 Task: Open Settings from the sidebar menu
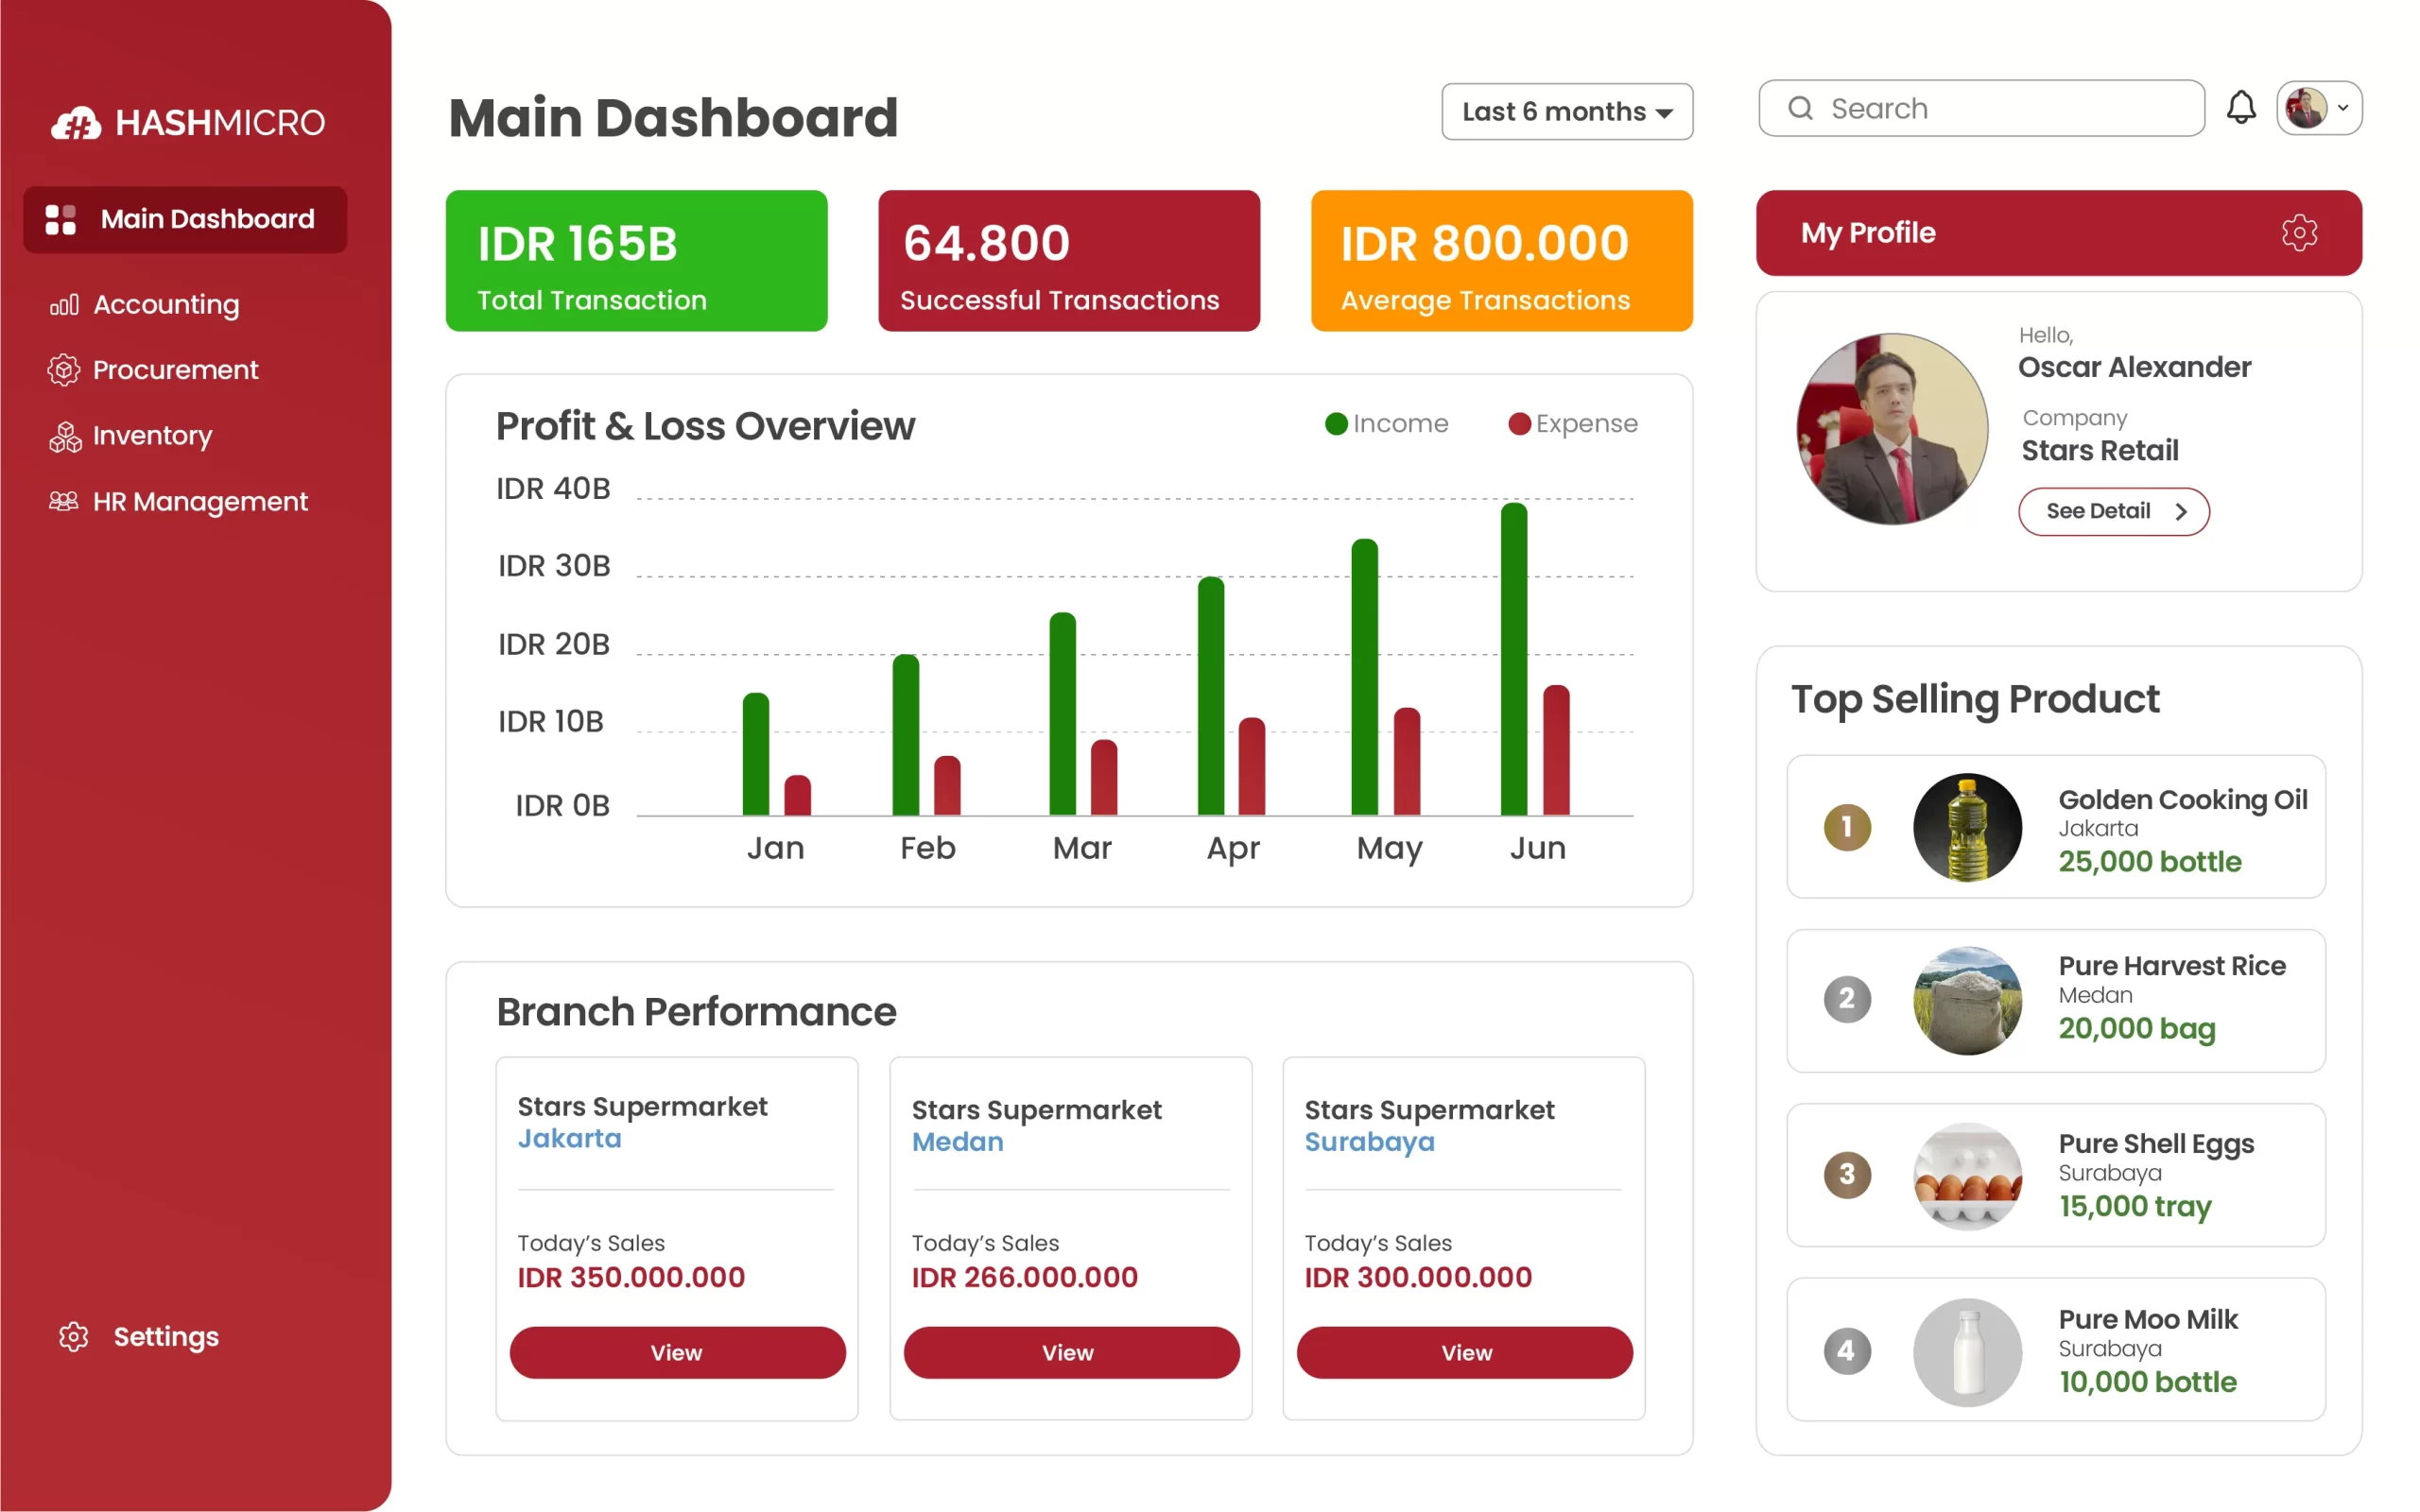[x=165, y=1336]
